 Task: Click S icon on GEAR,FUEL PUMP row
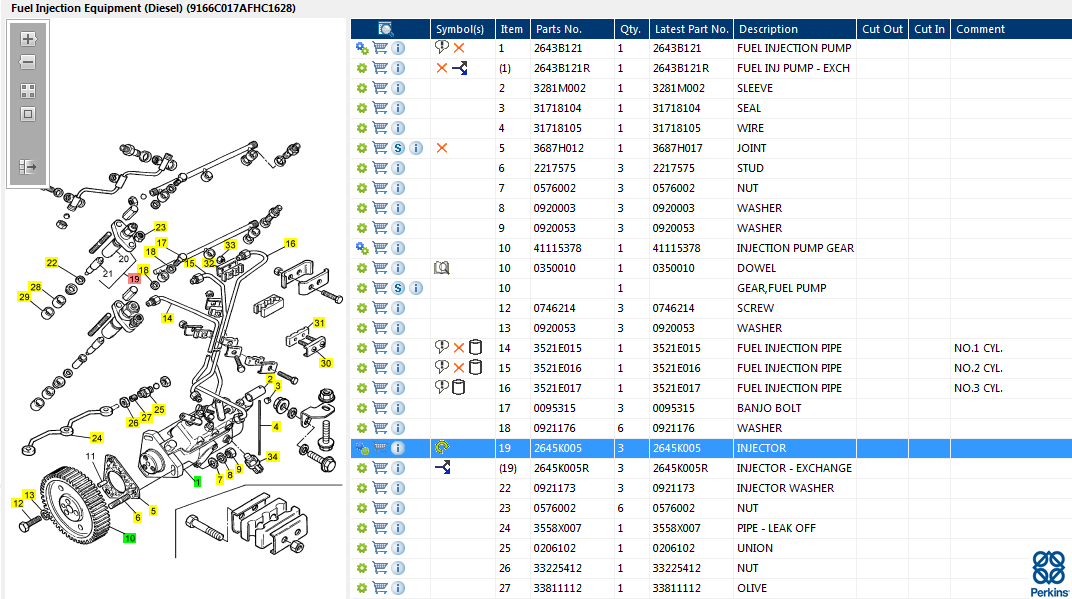[398, 288]
